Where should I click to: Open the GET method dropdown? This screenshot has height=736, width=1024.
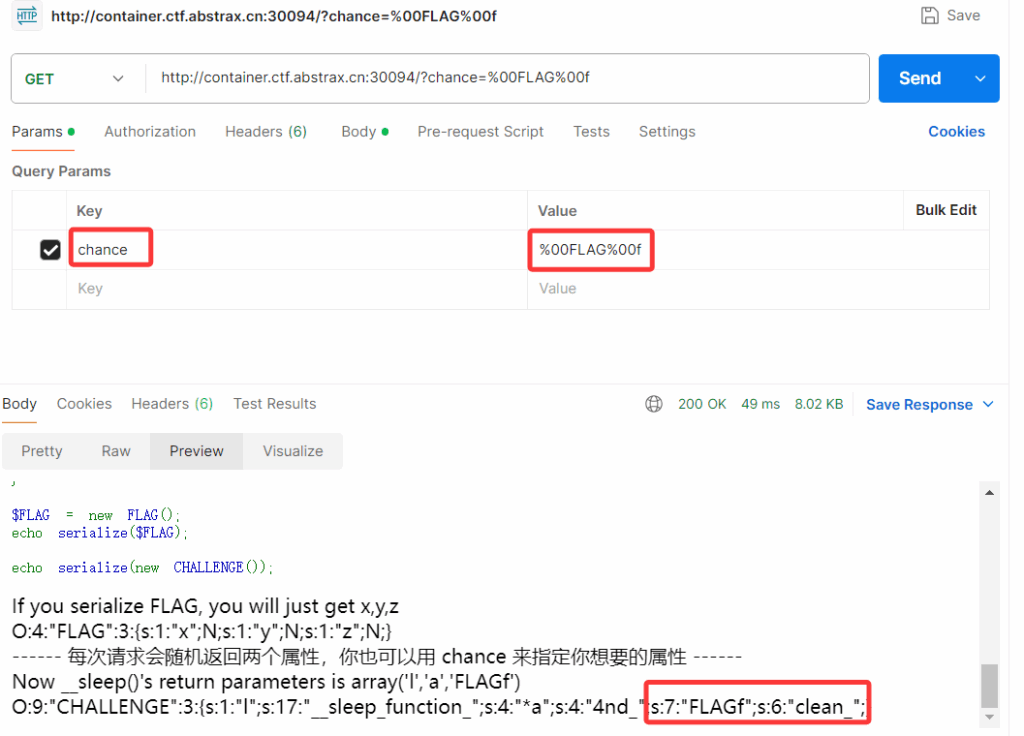[x=75, y=79]
